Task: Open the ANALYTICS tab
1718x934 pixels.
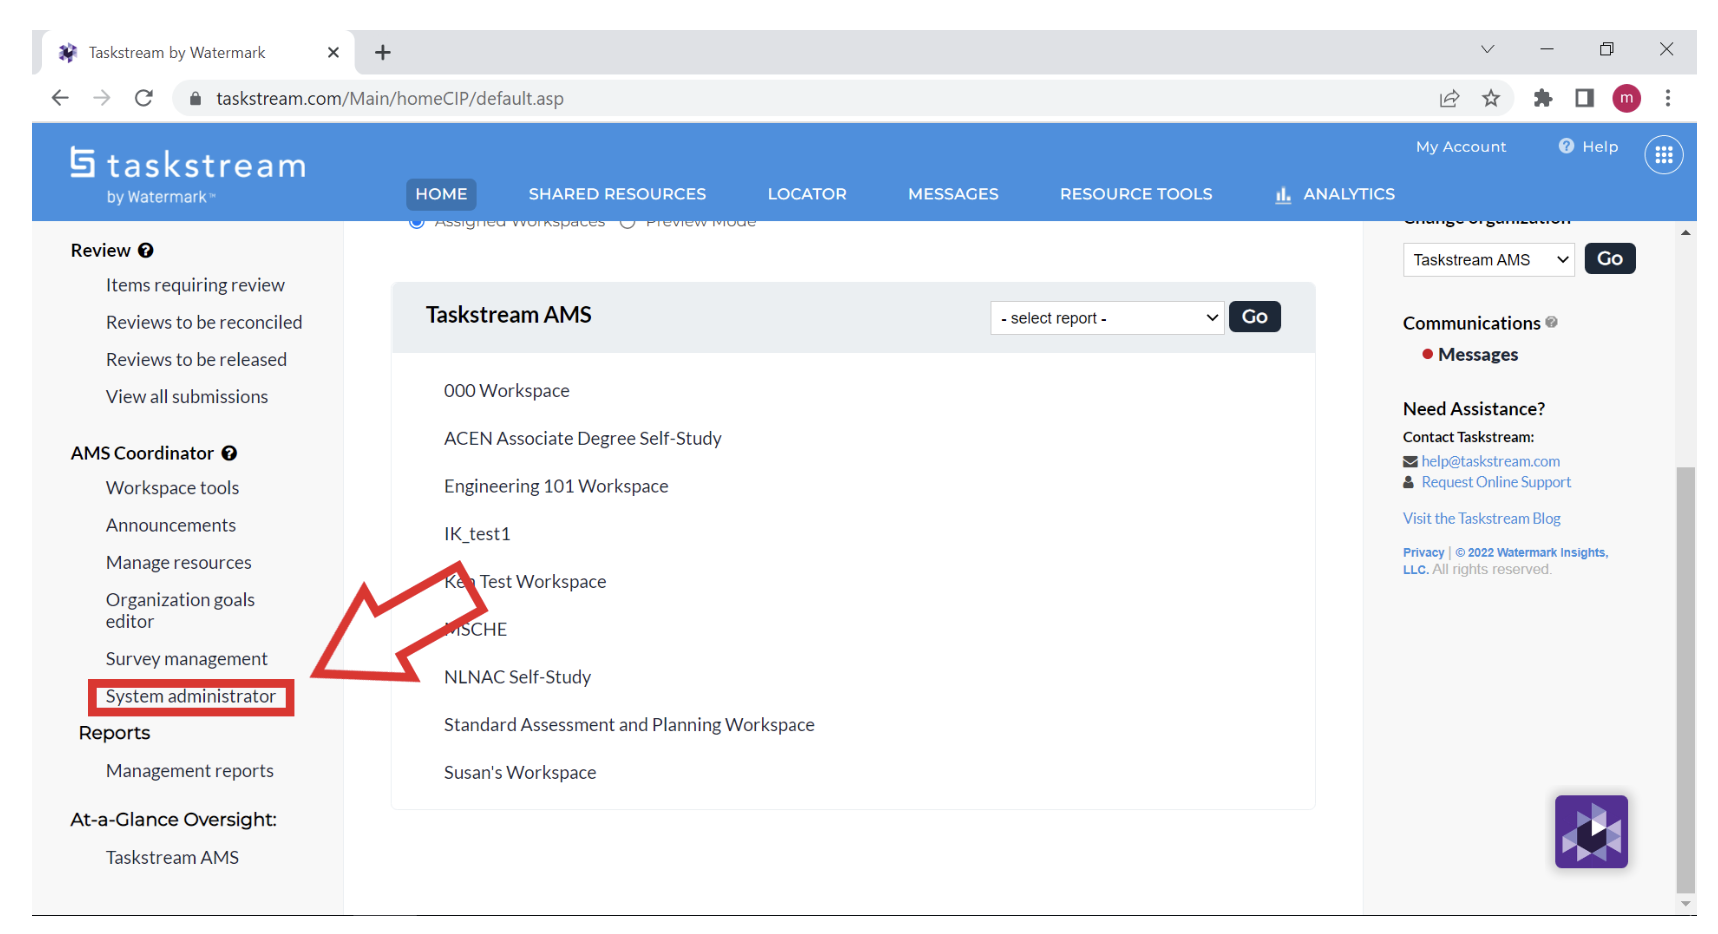Action: pyautogui.click(x=1335, y=194)
